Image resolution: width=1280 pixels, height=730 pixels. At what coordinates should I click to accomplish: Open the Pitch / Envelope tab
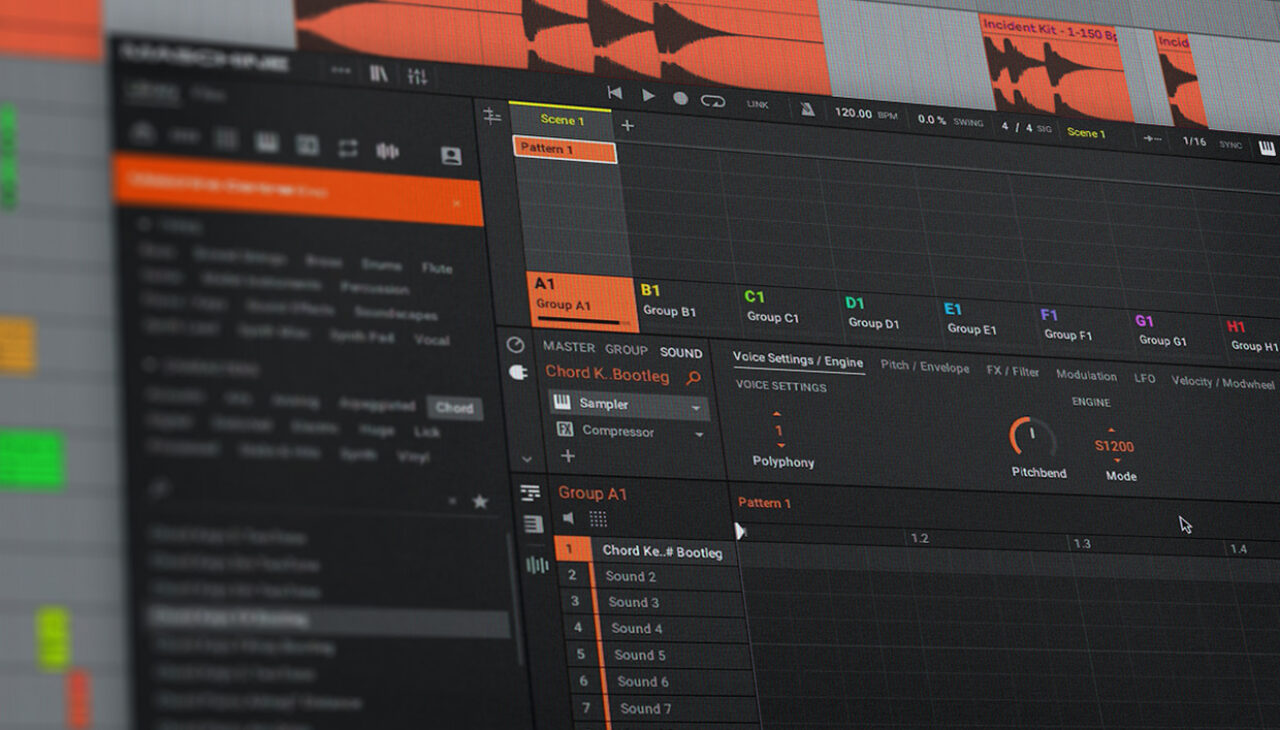pos(924,367)
